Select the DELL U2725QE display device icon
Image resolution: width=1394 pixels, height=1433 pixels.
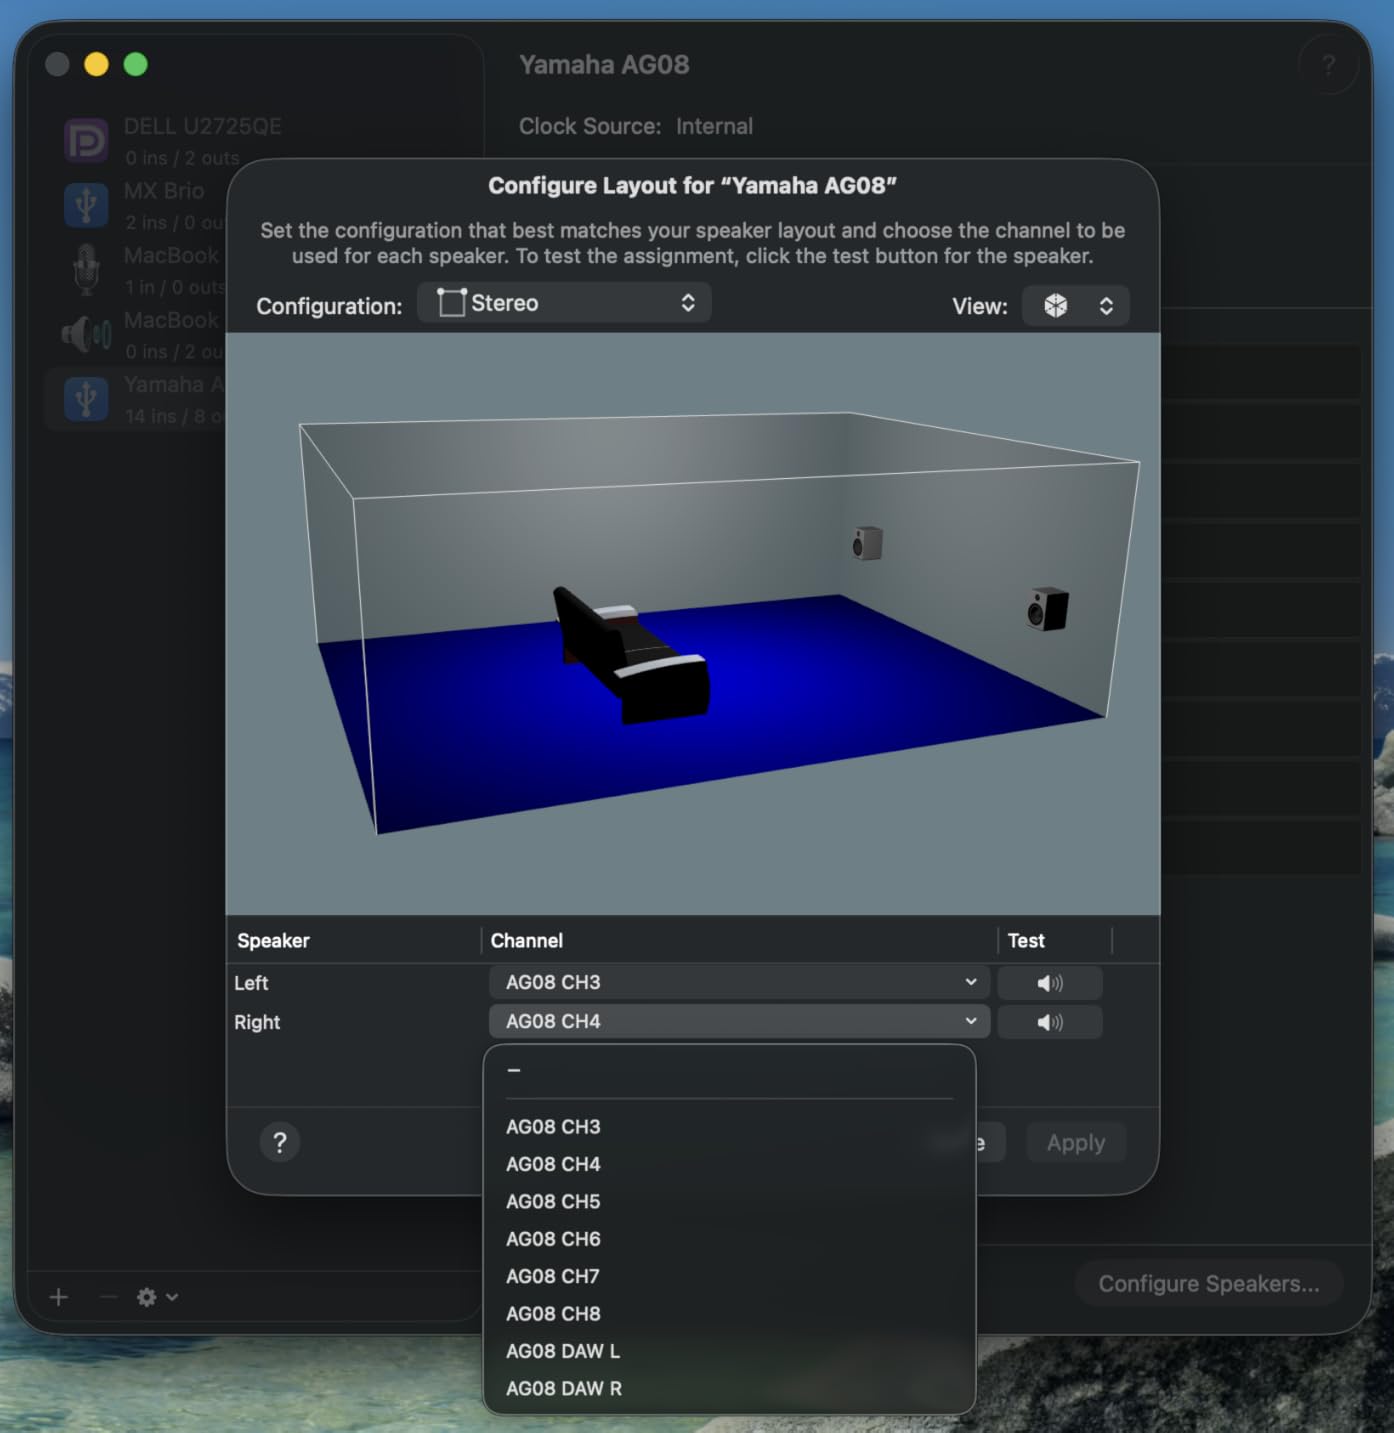coord(86,141)
